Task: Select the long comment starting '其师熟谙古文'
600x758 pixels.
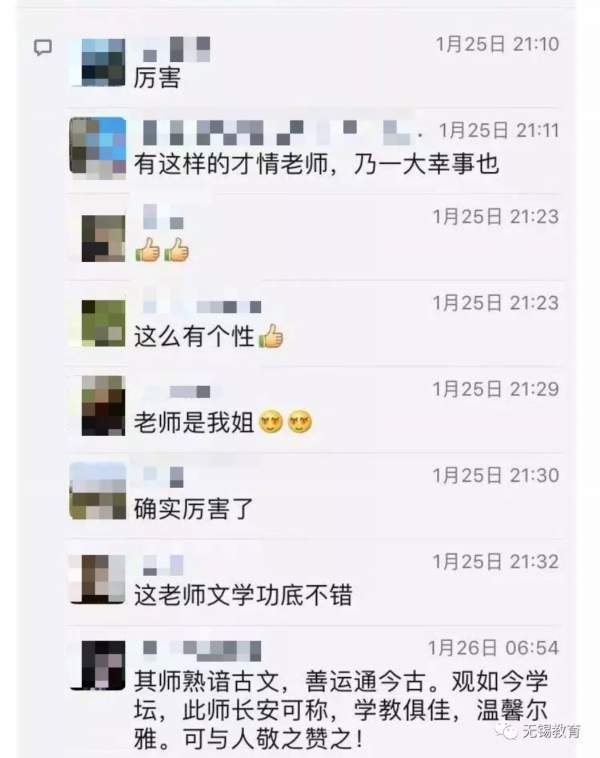Action: 341,710
